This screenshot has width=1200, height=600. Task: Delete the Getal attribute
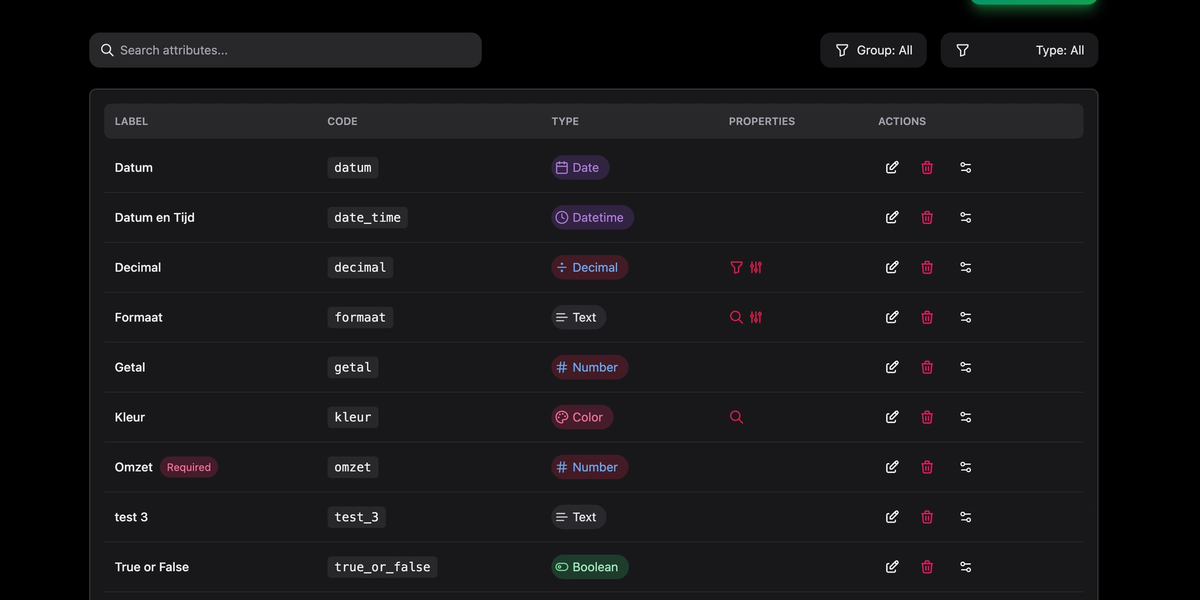(927, 368)
